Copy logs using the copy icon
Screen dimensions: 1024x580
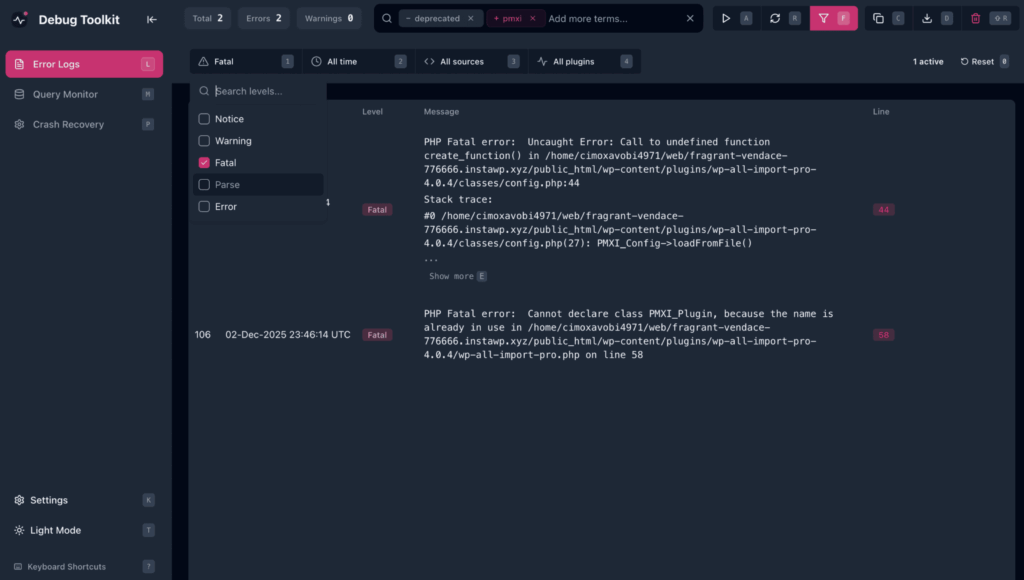[x=880, y=17]
